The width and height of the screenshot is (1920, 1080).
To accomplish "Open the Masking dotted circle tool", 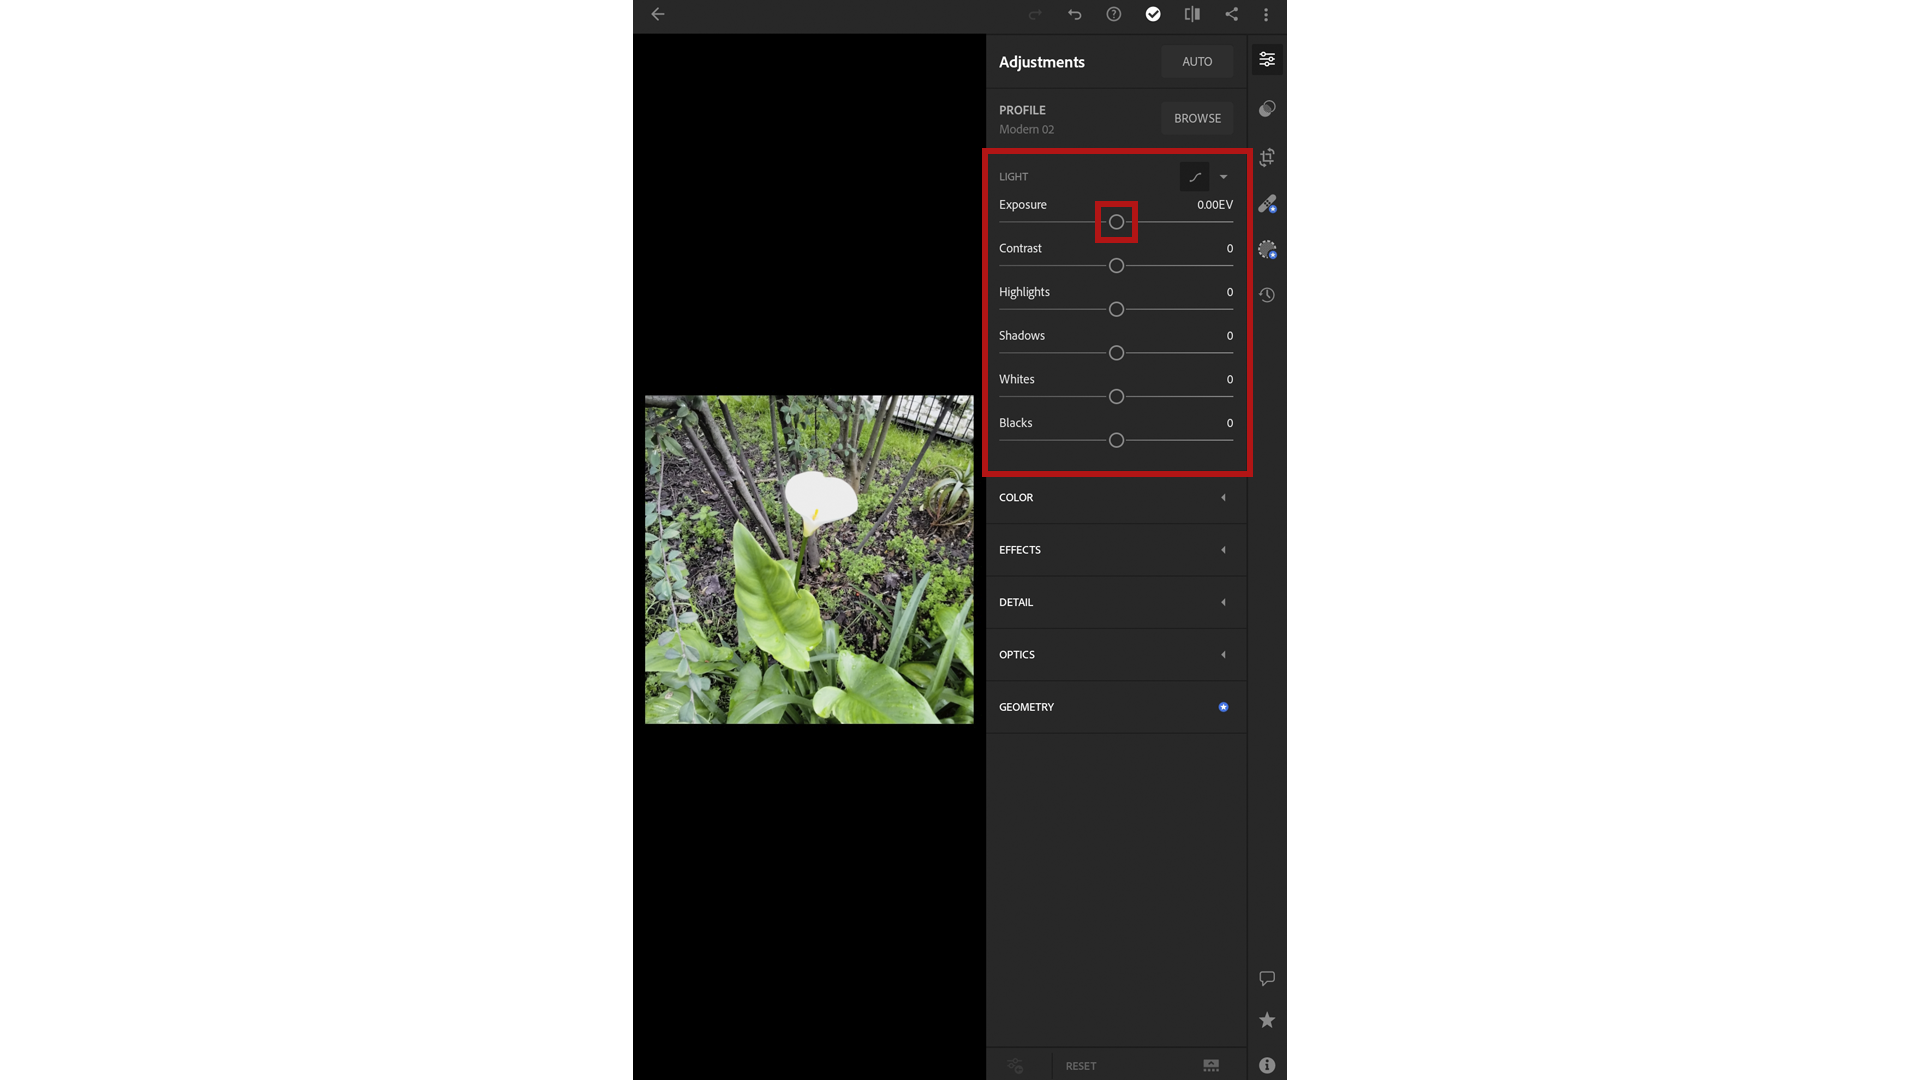I will (x=1267, y=249).
